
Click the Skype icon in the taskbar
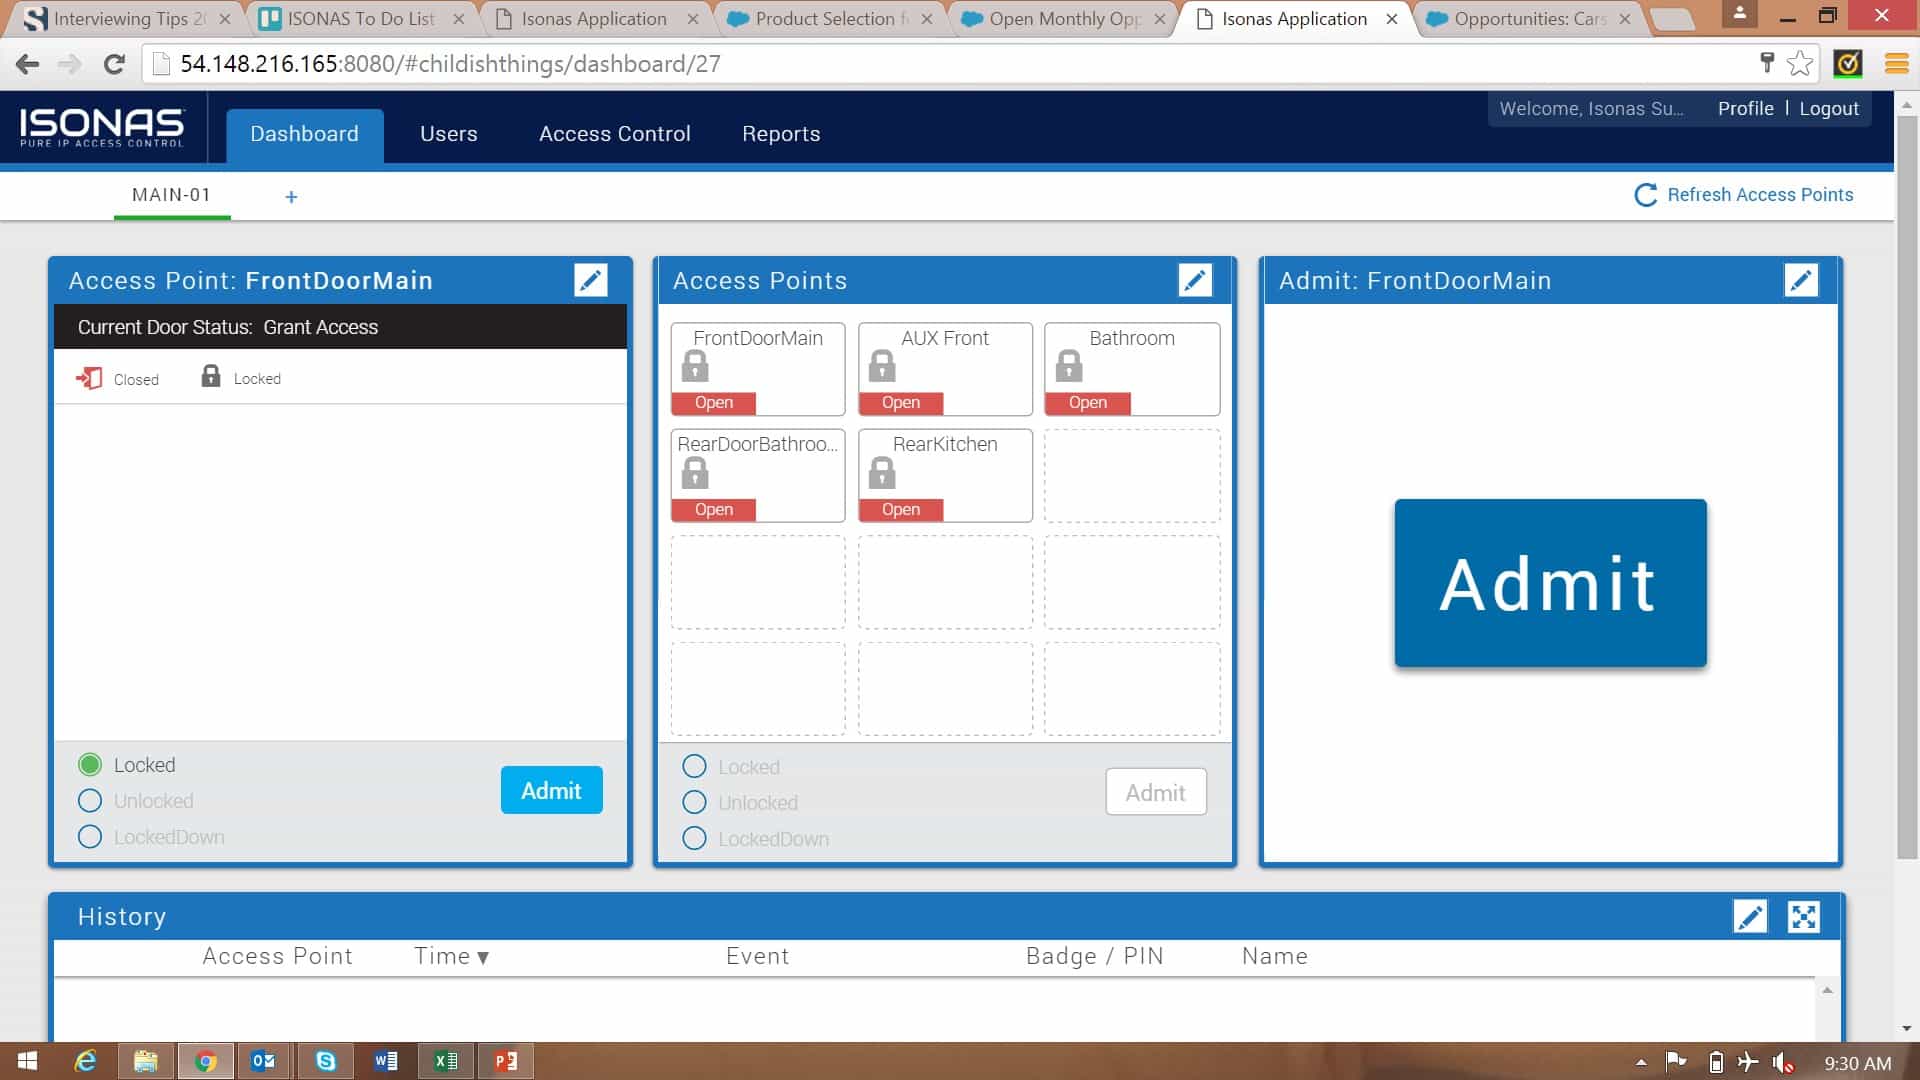click(x=324, y=1060)
